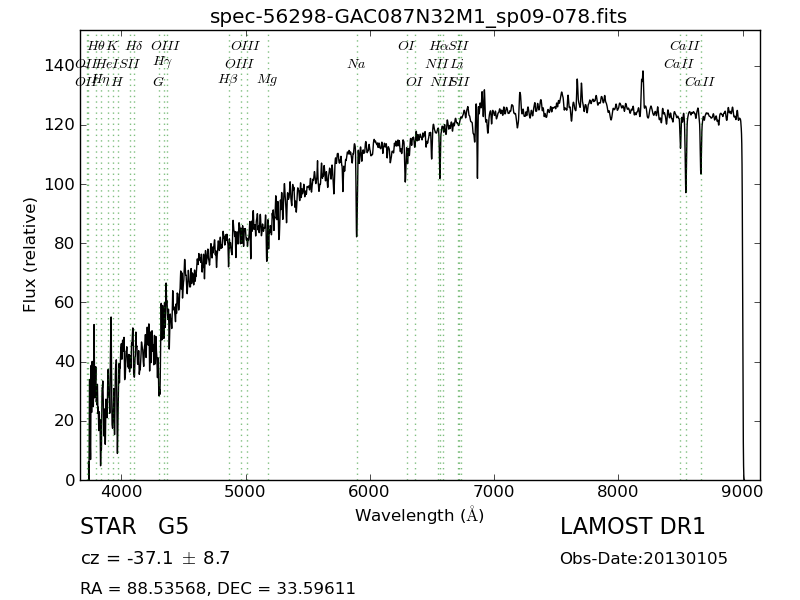Viewport: 800px width, 600px height.
Task: Click the 9000 wavelength tick label
Action: pos(742,492)
